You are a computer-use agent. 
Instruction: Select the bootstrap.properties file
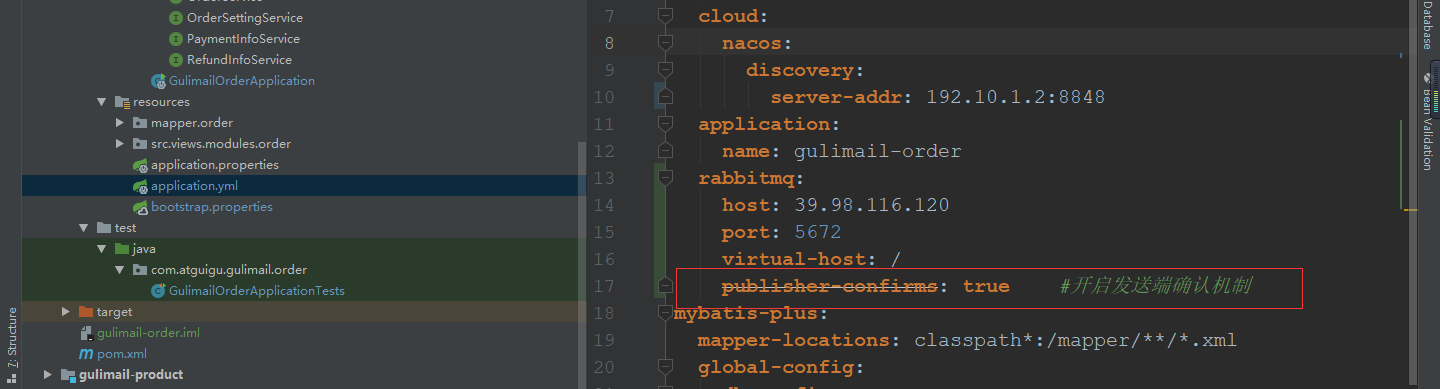point(212,207)
